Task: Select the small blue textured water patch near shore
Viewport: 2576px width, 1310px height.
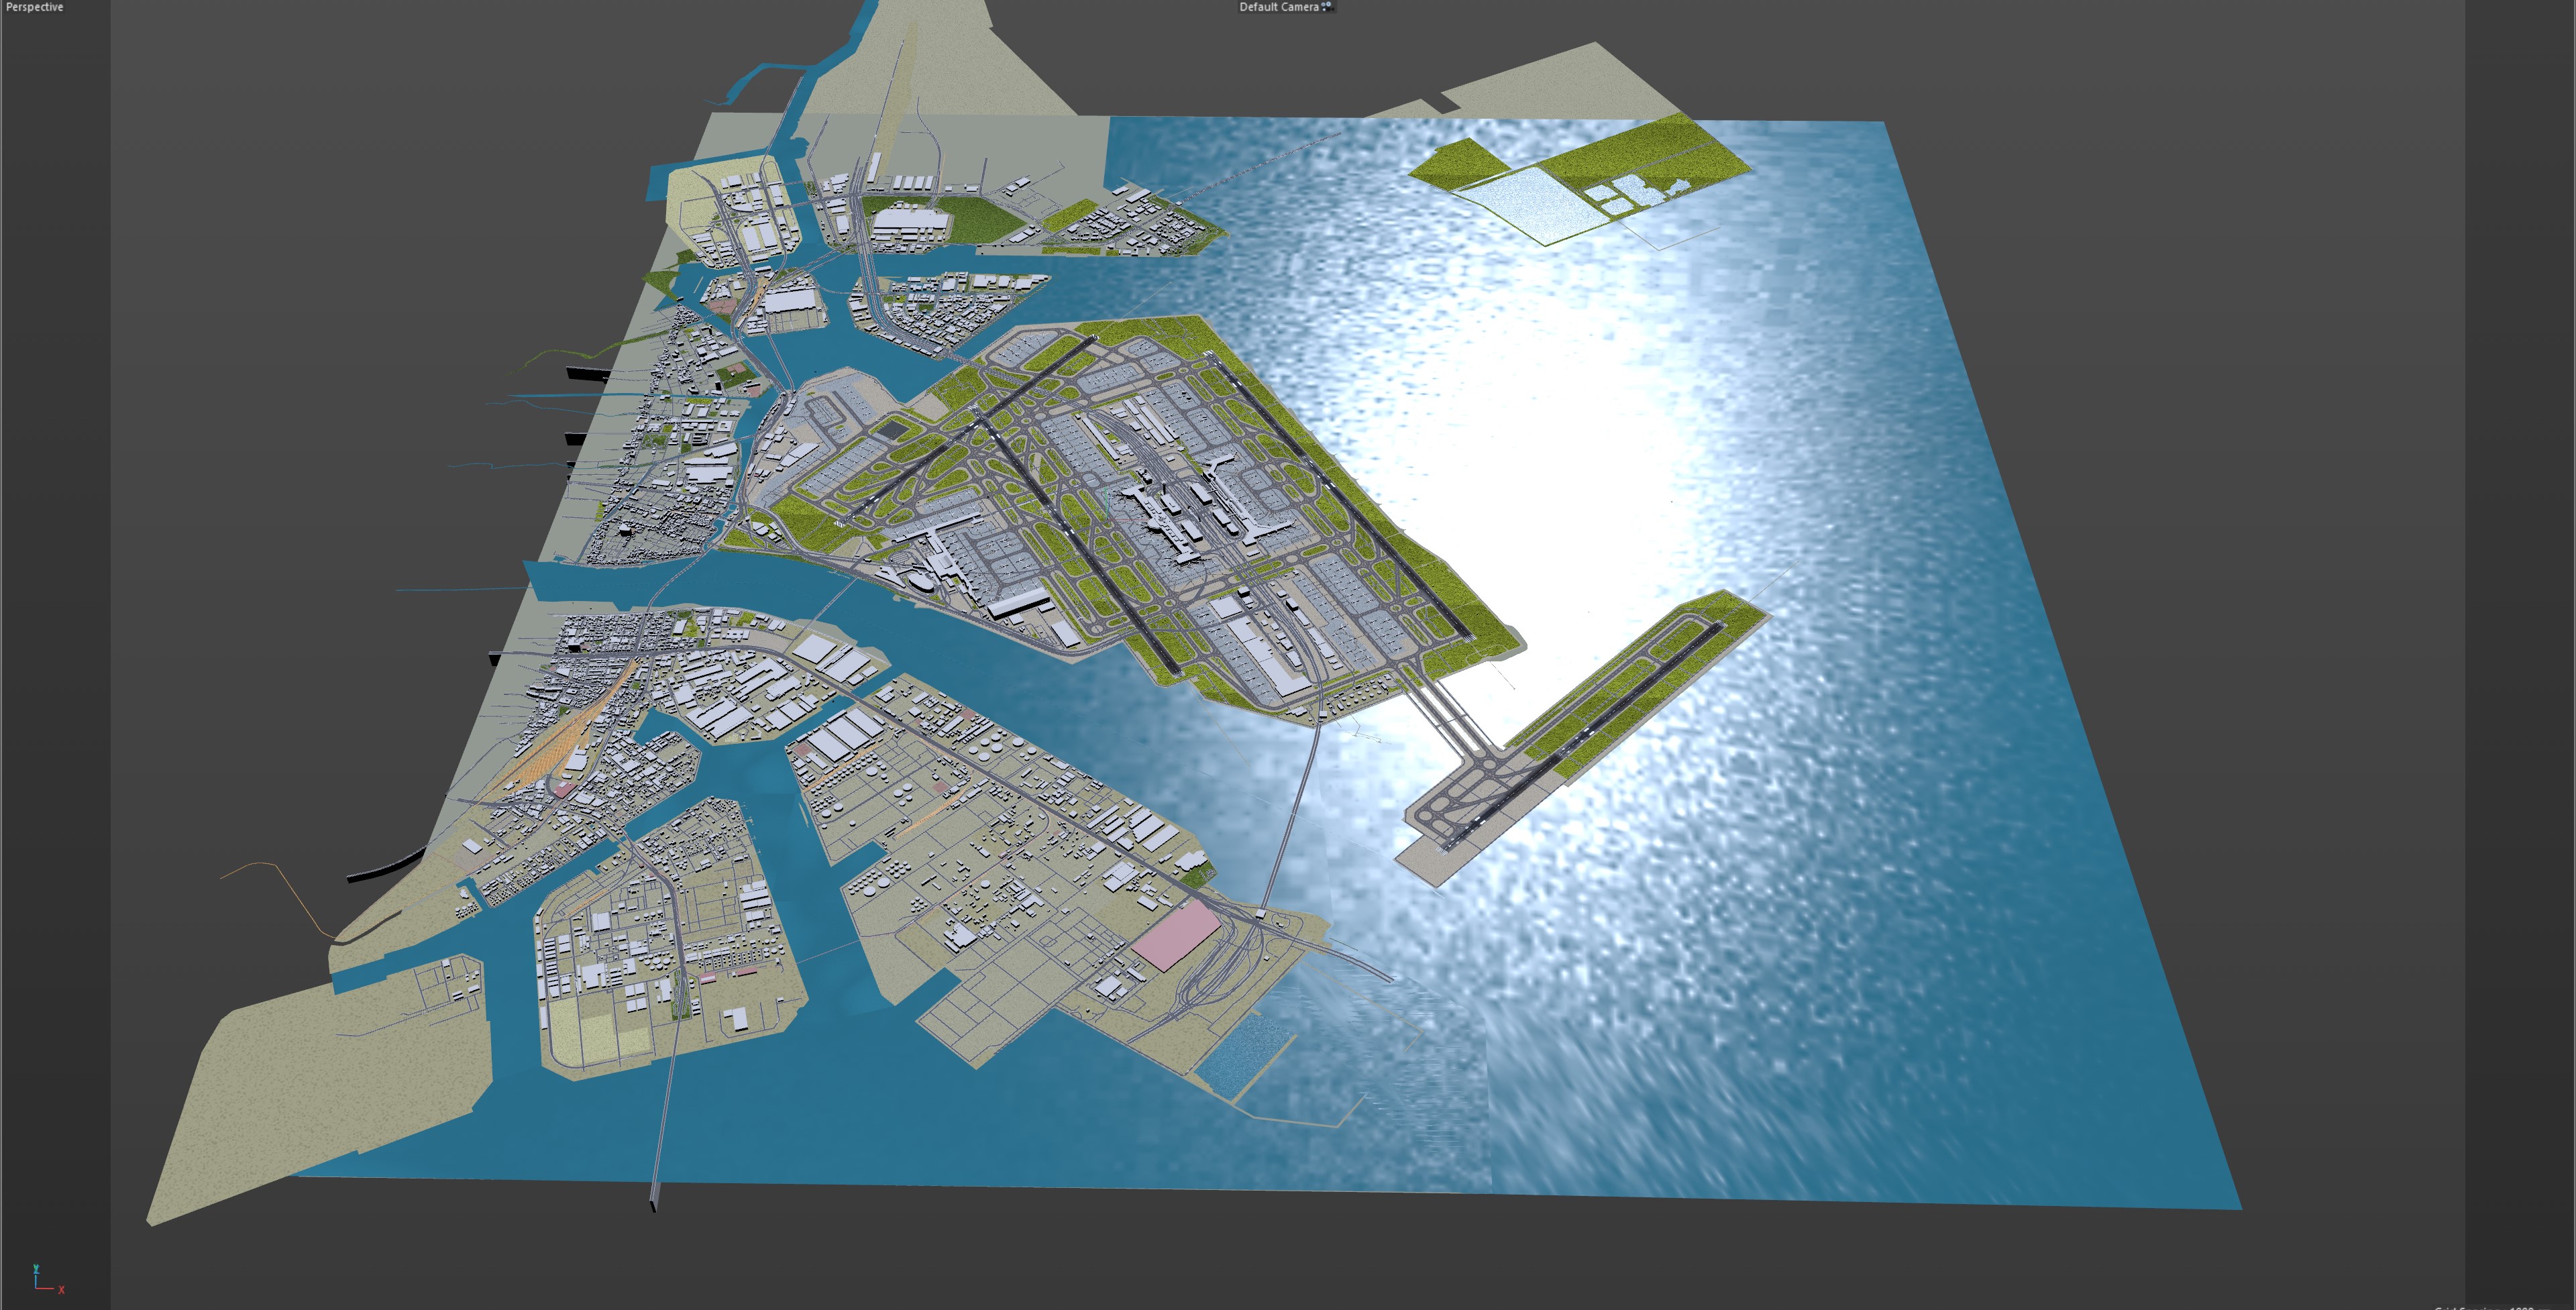Action: tap(1243, 1060)
